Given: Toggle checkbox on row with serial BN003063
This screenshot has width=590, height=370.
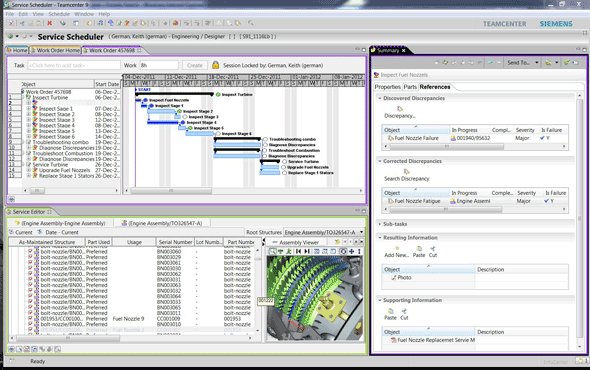Looking at the screenshot, I should (x=31, y=285).
